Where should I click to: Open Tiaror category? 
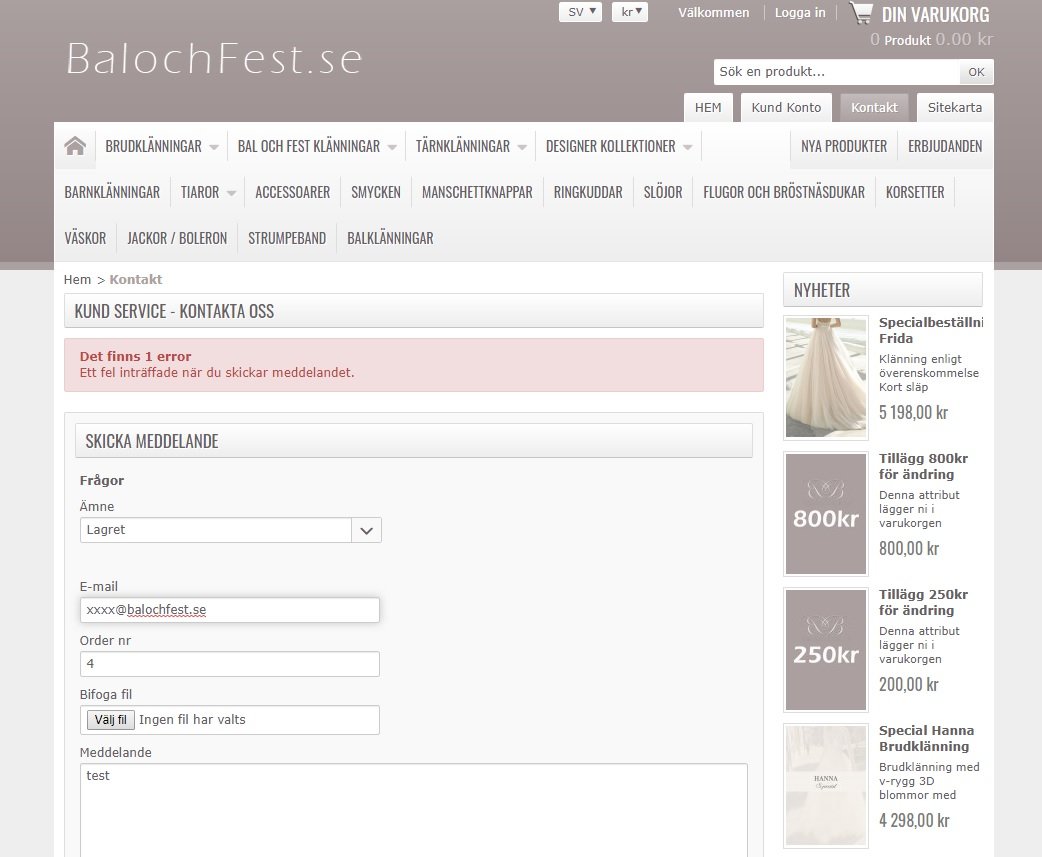[x=199, y=192]
